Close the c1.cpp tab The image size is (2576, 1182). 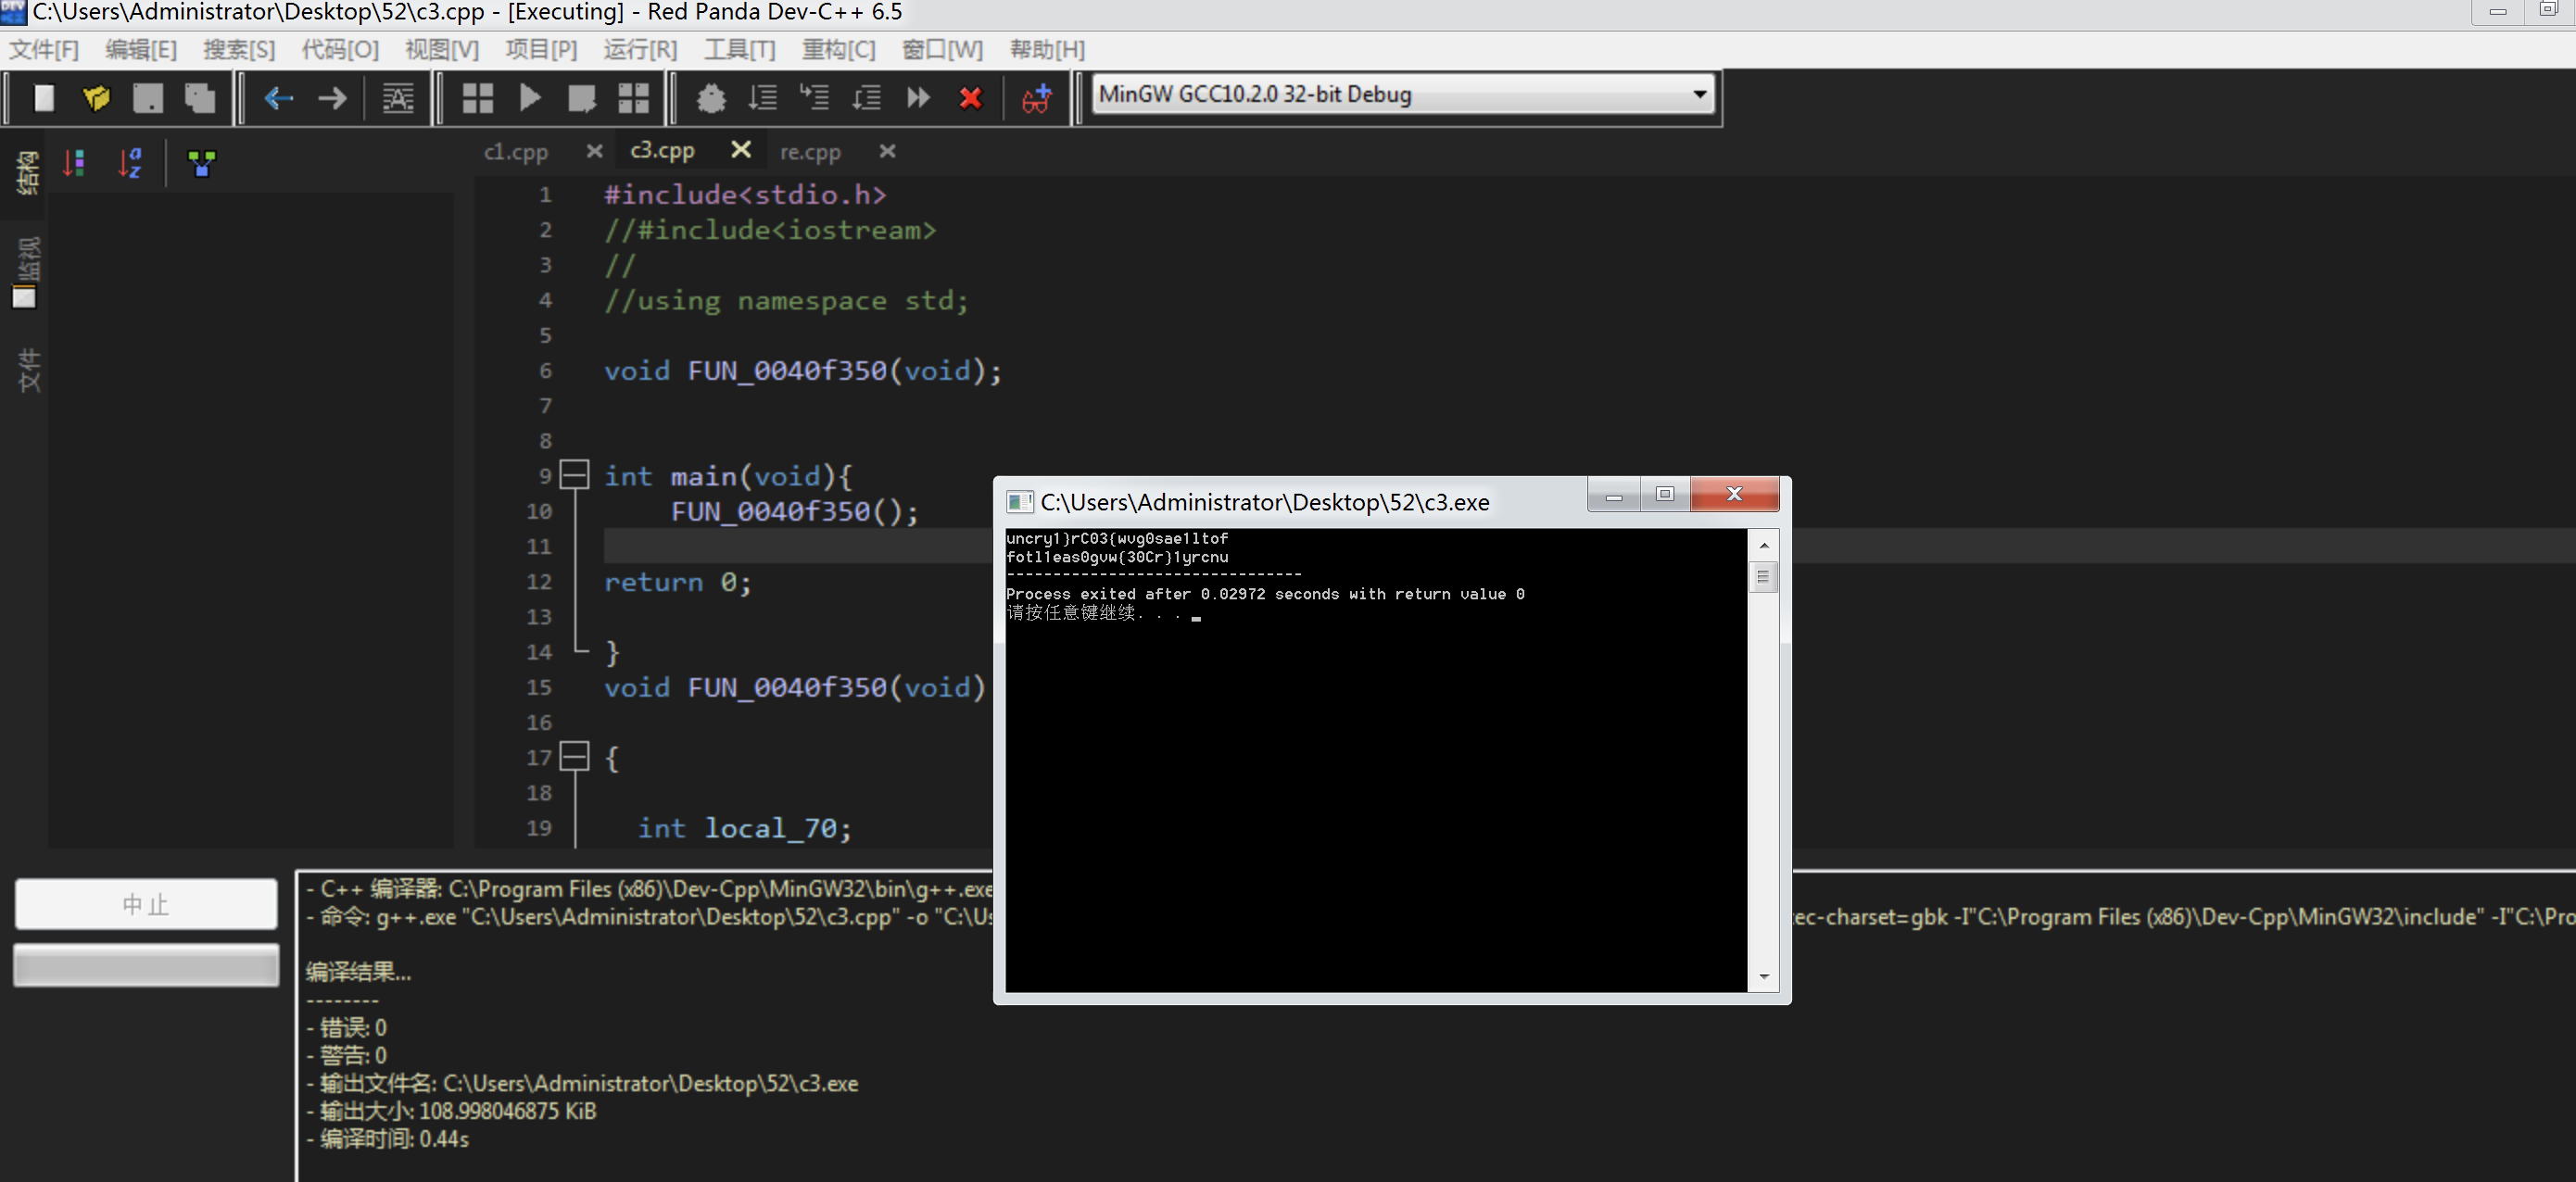594,151
